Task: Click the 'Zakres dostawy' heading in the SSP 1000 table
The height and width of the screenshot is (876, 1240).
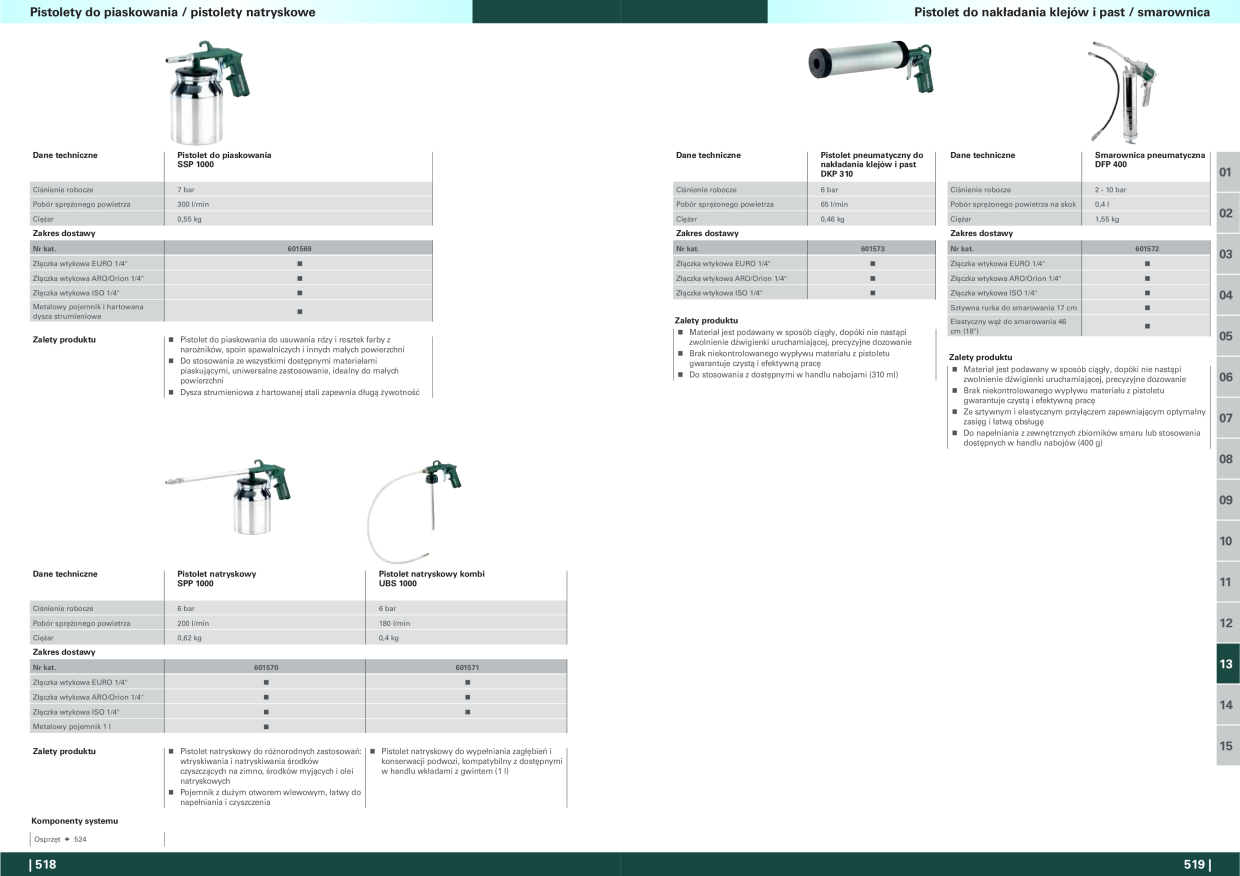Action: [64, 233]
